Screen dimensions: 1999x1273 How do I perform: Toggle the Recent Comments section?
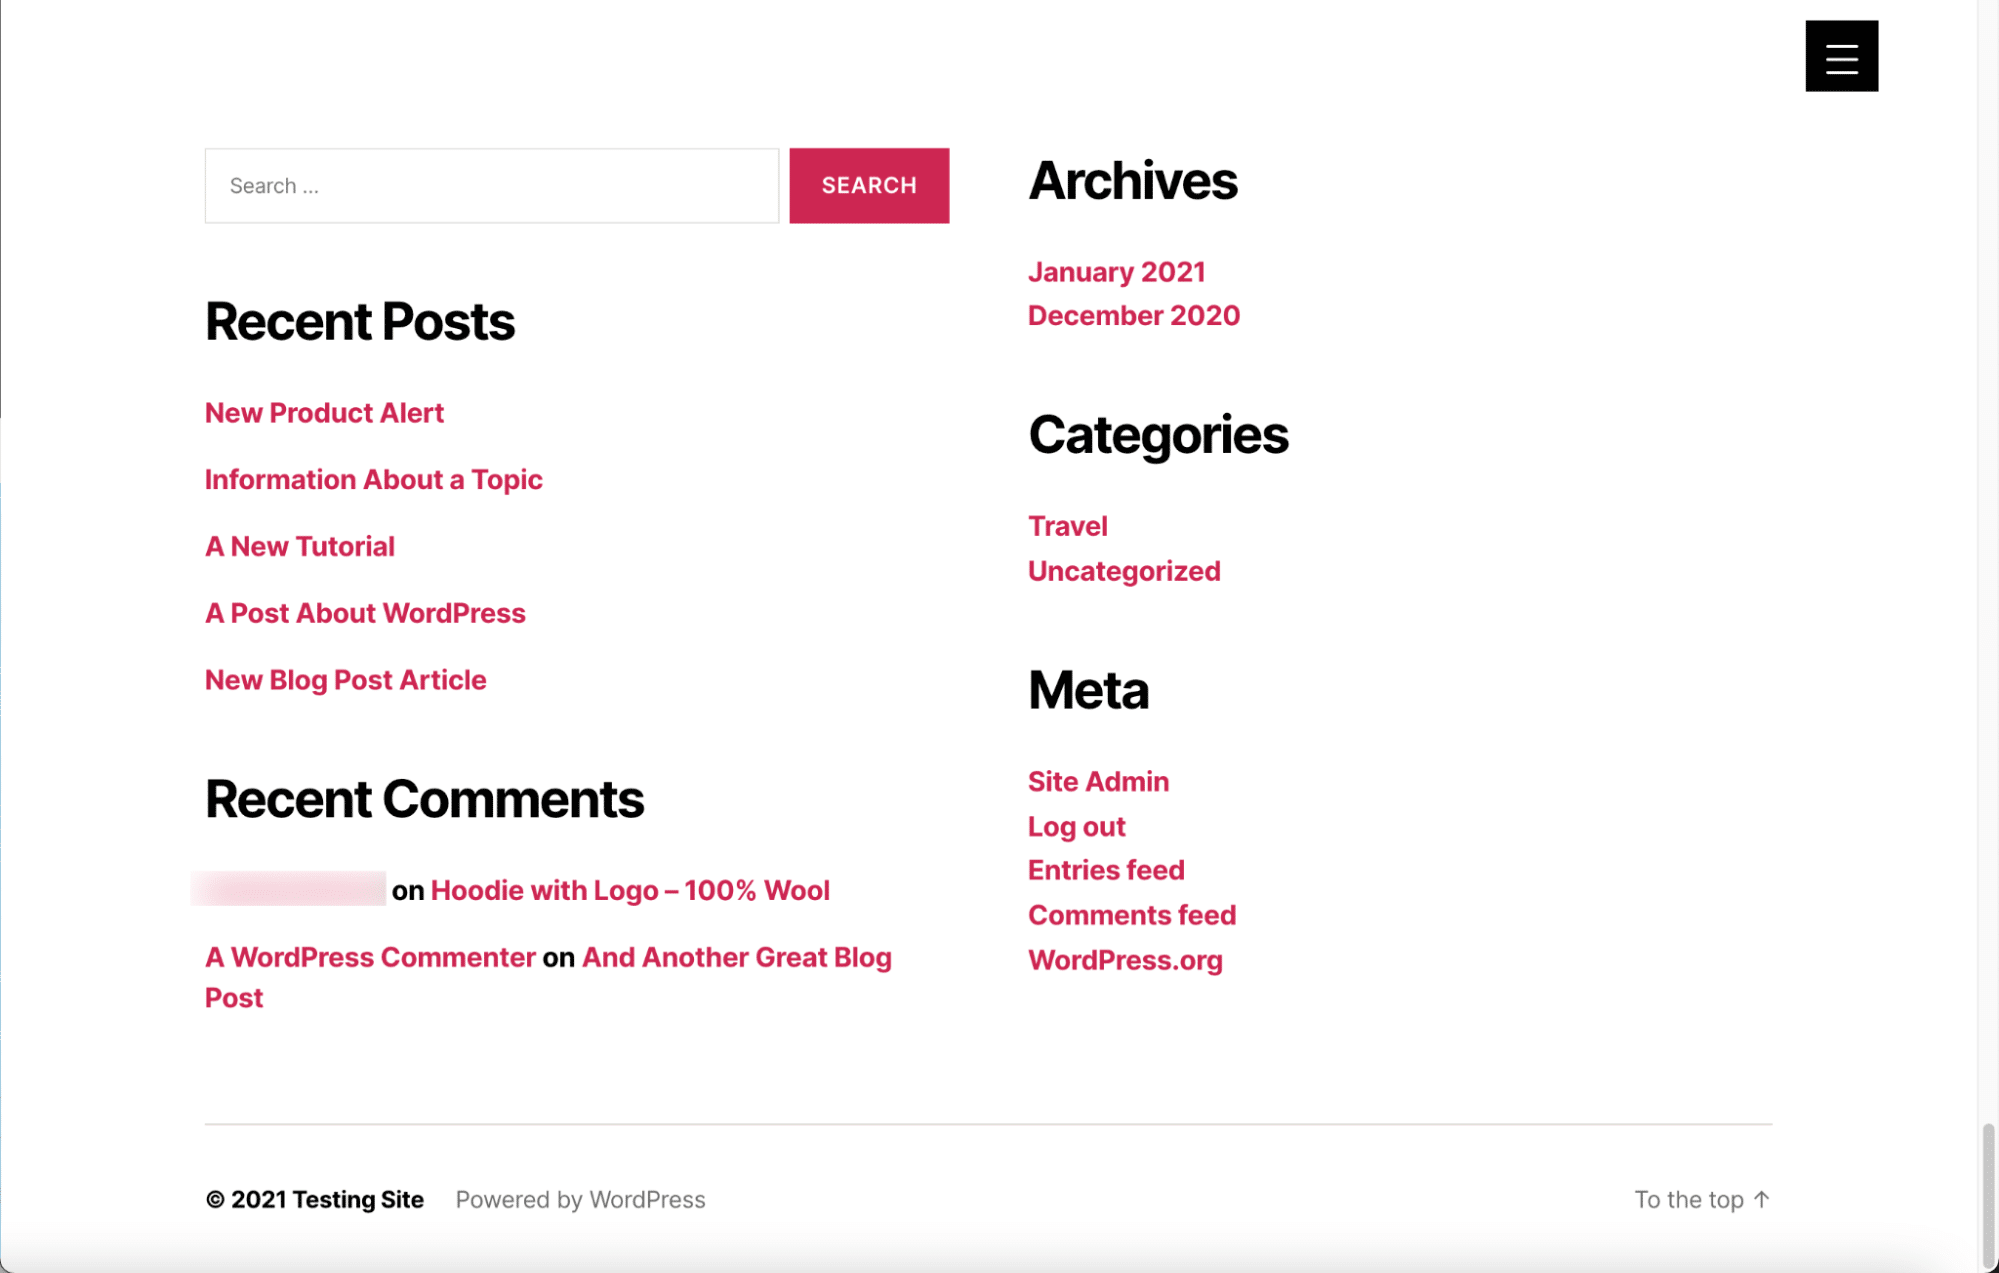[x=424, y=798]
